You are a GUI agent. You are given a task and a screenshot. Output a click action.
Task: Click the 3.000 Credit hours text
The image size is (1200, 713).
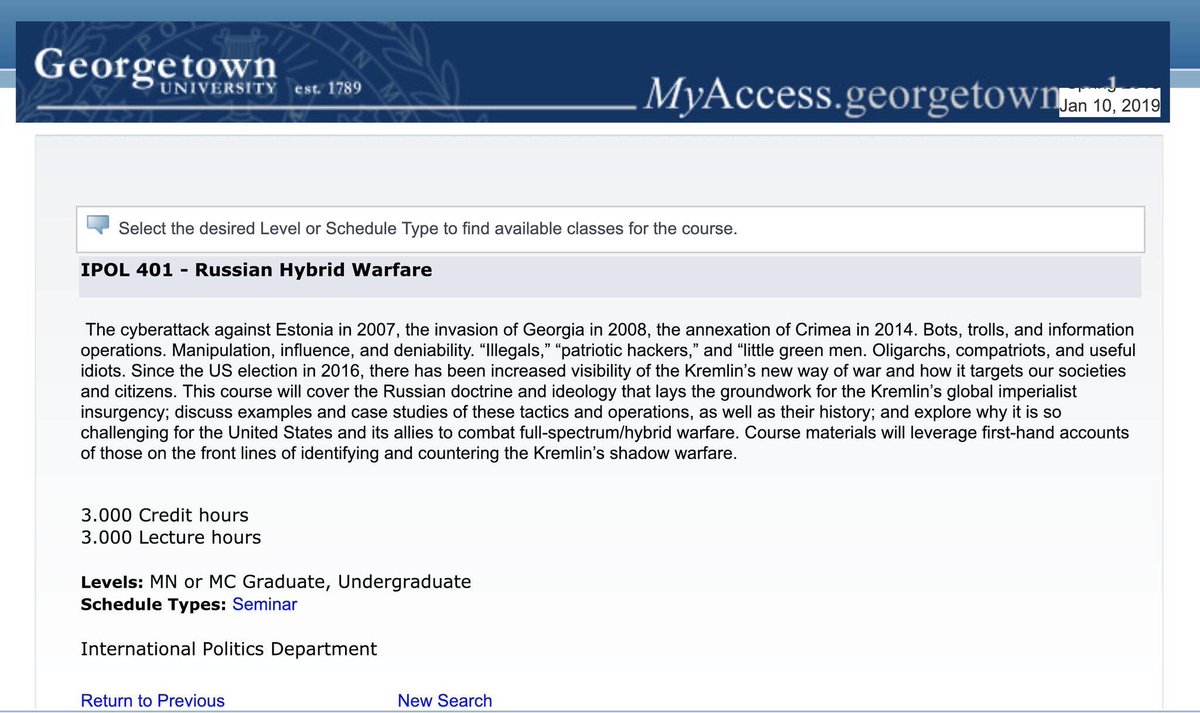164,516
